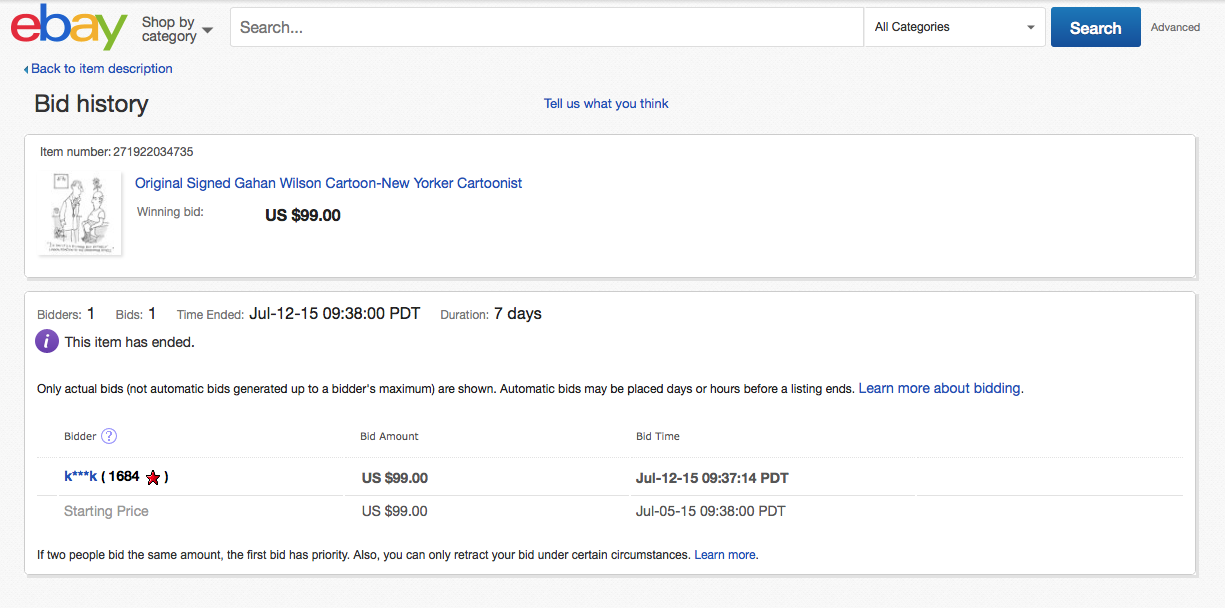This screenshot has width=1225, height=608.
Task: Open Original Signed Gahan Wilson Cartoon listing link
Action: pos(328,183)
